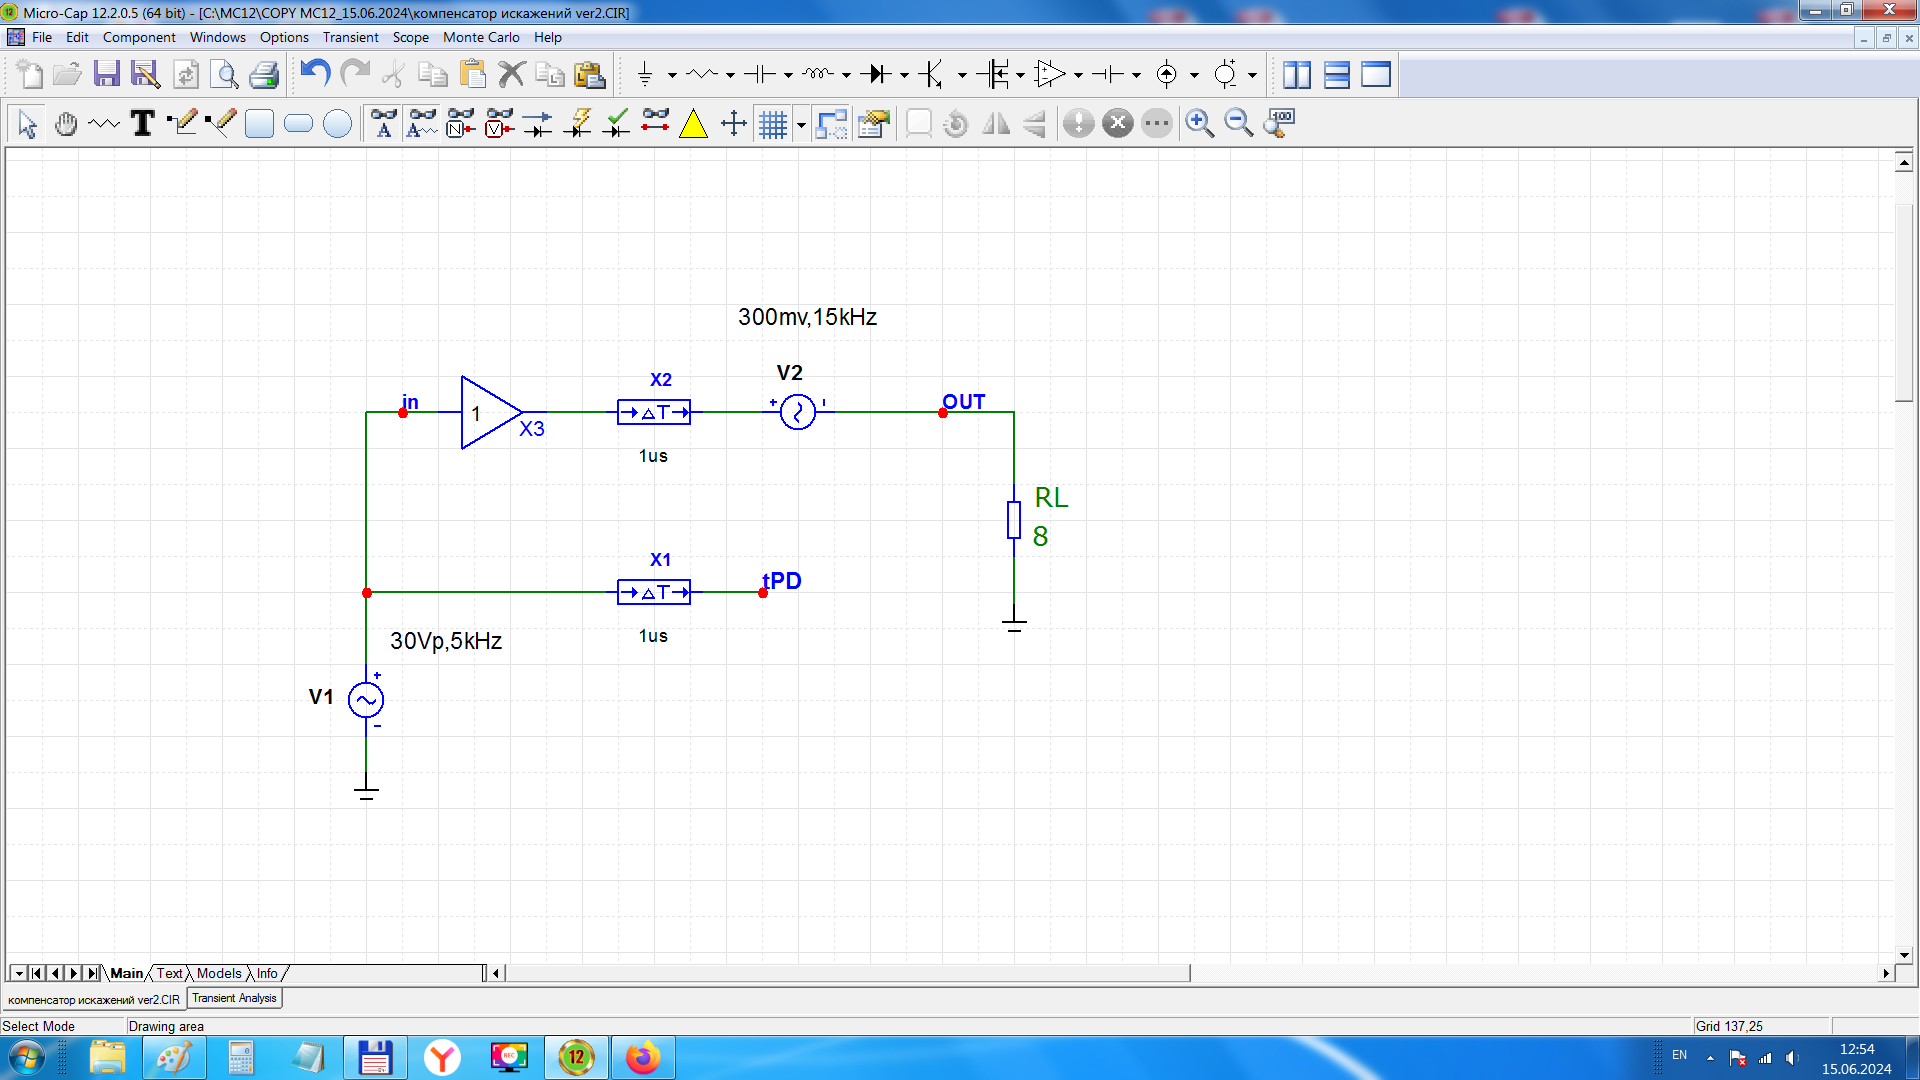Open Firefox from the taskbar
This screenshot has height=1080, width=1920.
tap(643, 1057)
